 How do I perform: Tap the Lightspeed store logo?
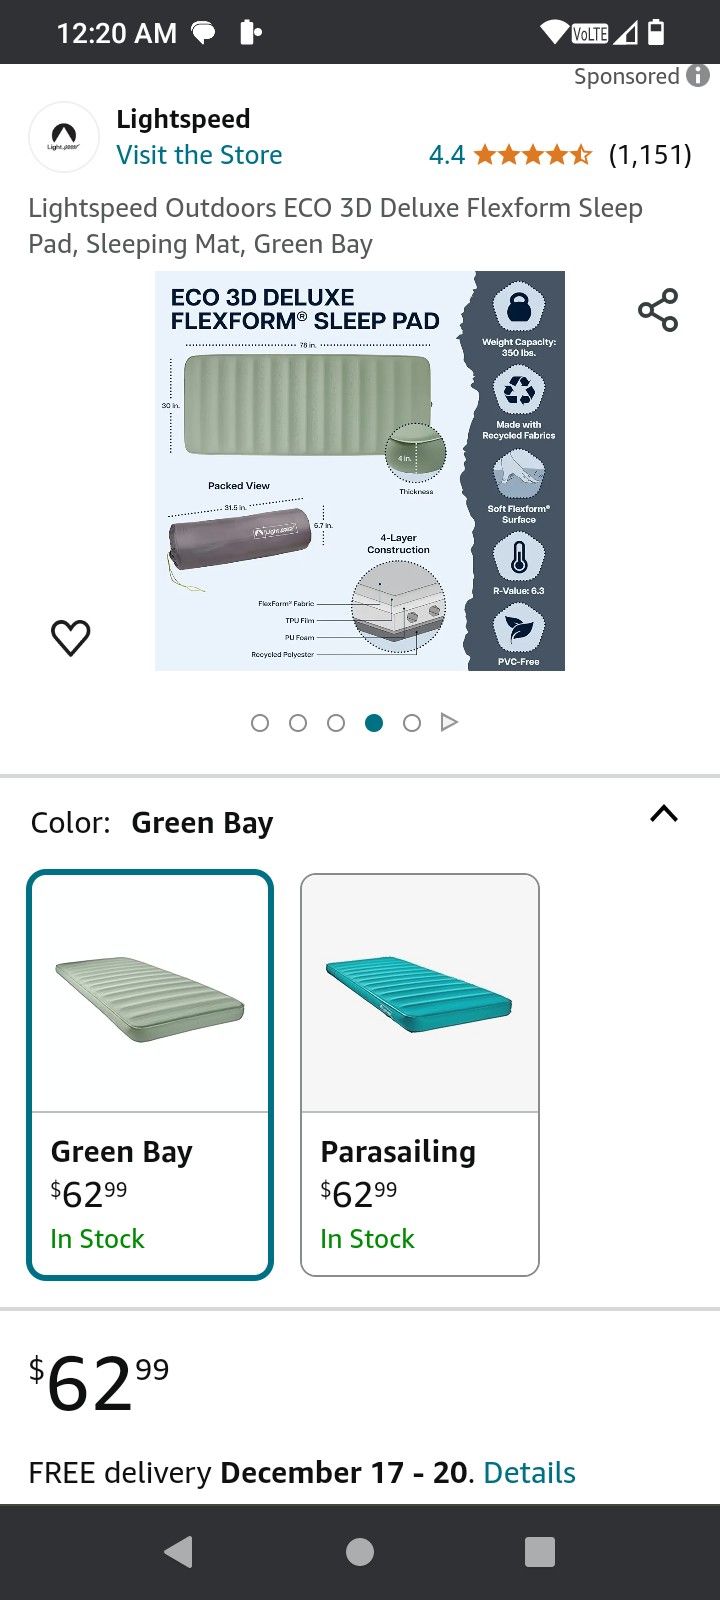pyautogui.click(x=63, y=137)
